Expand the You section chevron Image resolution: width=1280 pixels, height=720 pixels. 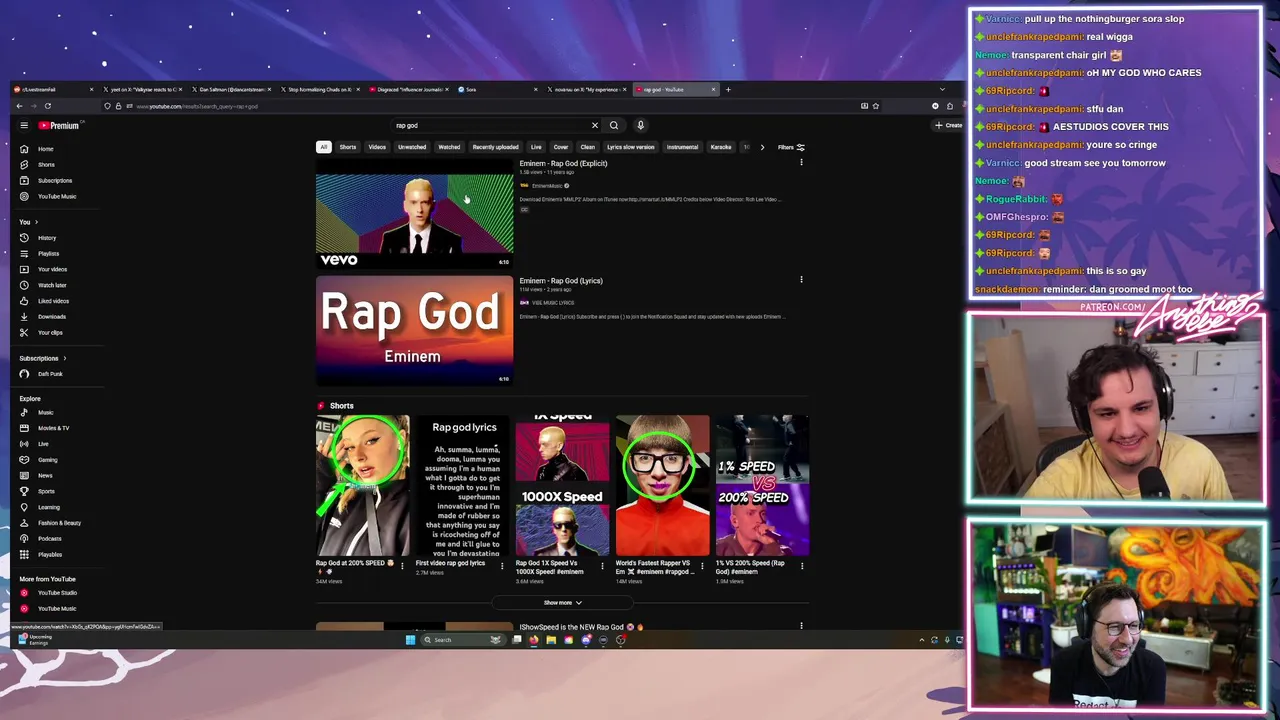[x=36, y=222]
